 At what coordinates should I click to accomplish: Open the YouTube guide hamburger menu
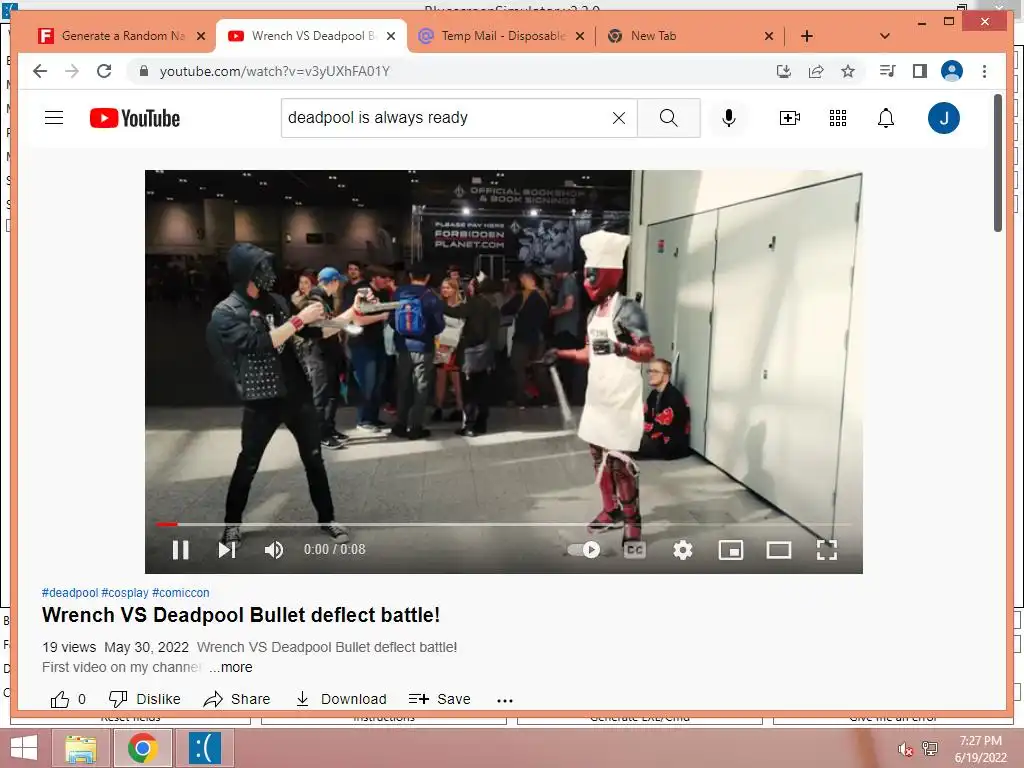pyautogui.click(x=54, y=118)
